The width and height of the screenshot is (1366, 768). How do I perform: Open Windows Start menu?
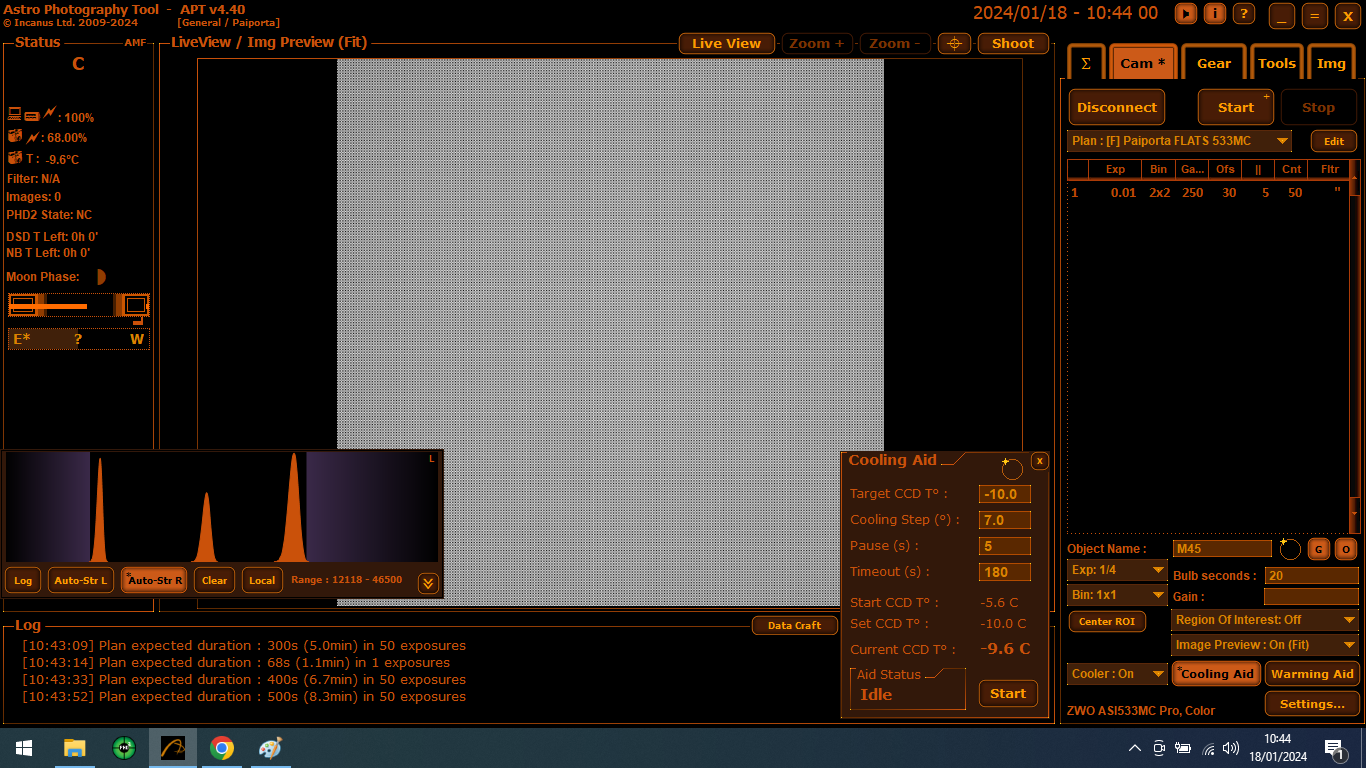pos(24,748)
